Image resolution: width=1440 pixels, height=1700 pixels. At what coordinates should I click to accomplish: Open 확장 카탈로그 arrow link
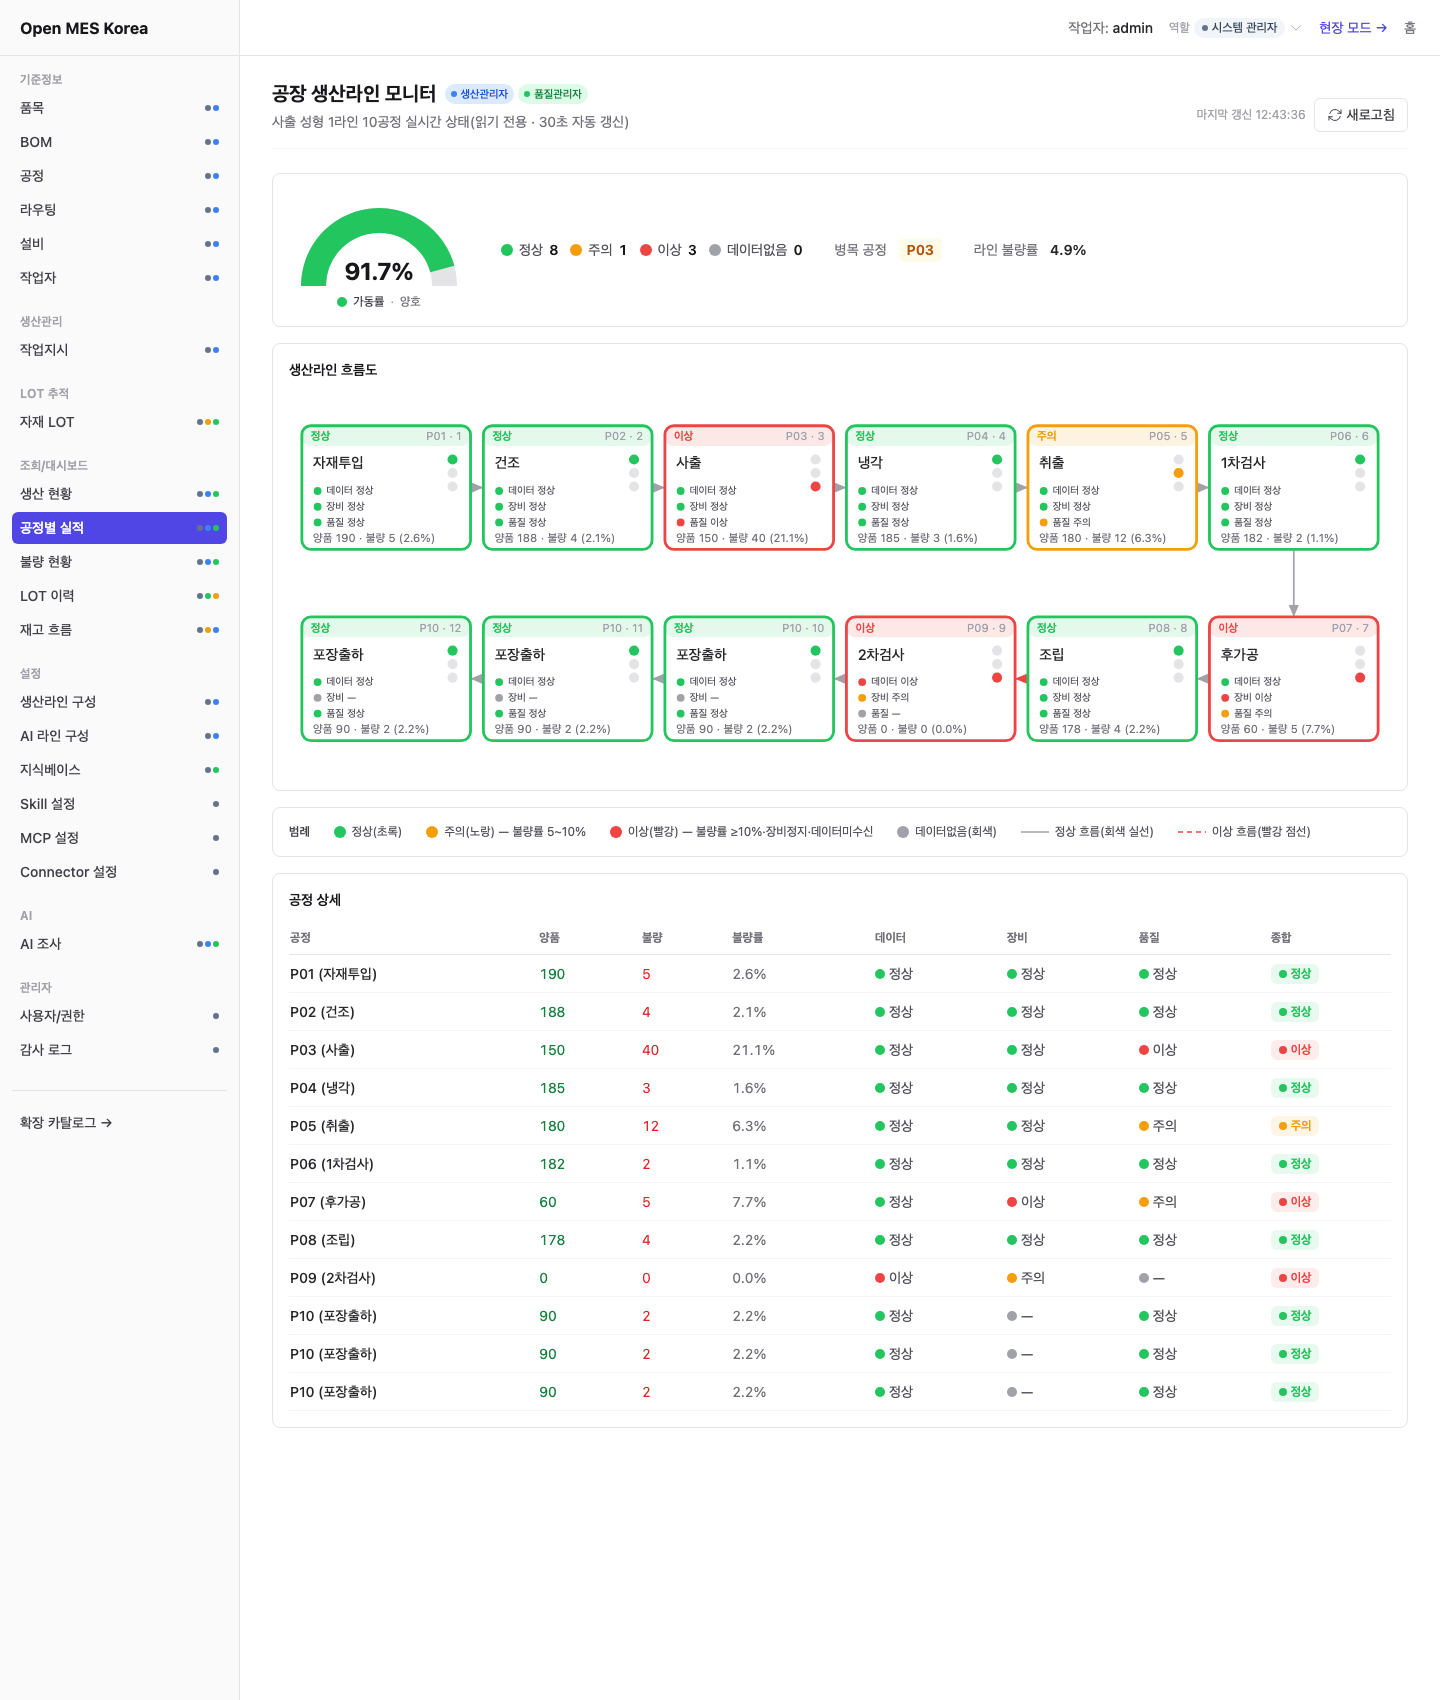[x=66, y=1123]
